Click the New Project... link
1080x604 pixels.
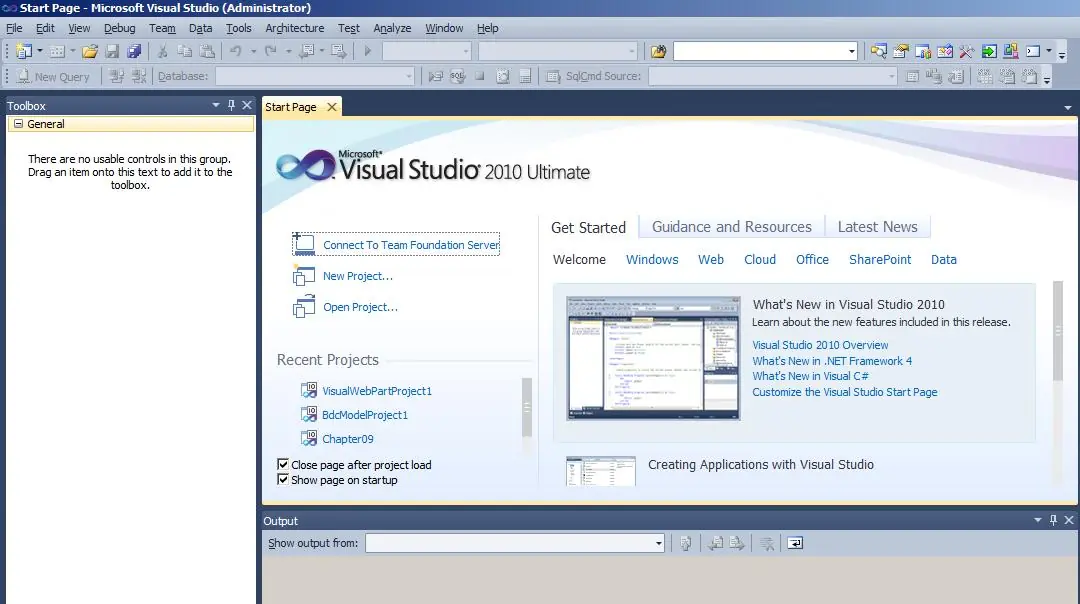357,276
